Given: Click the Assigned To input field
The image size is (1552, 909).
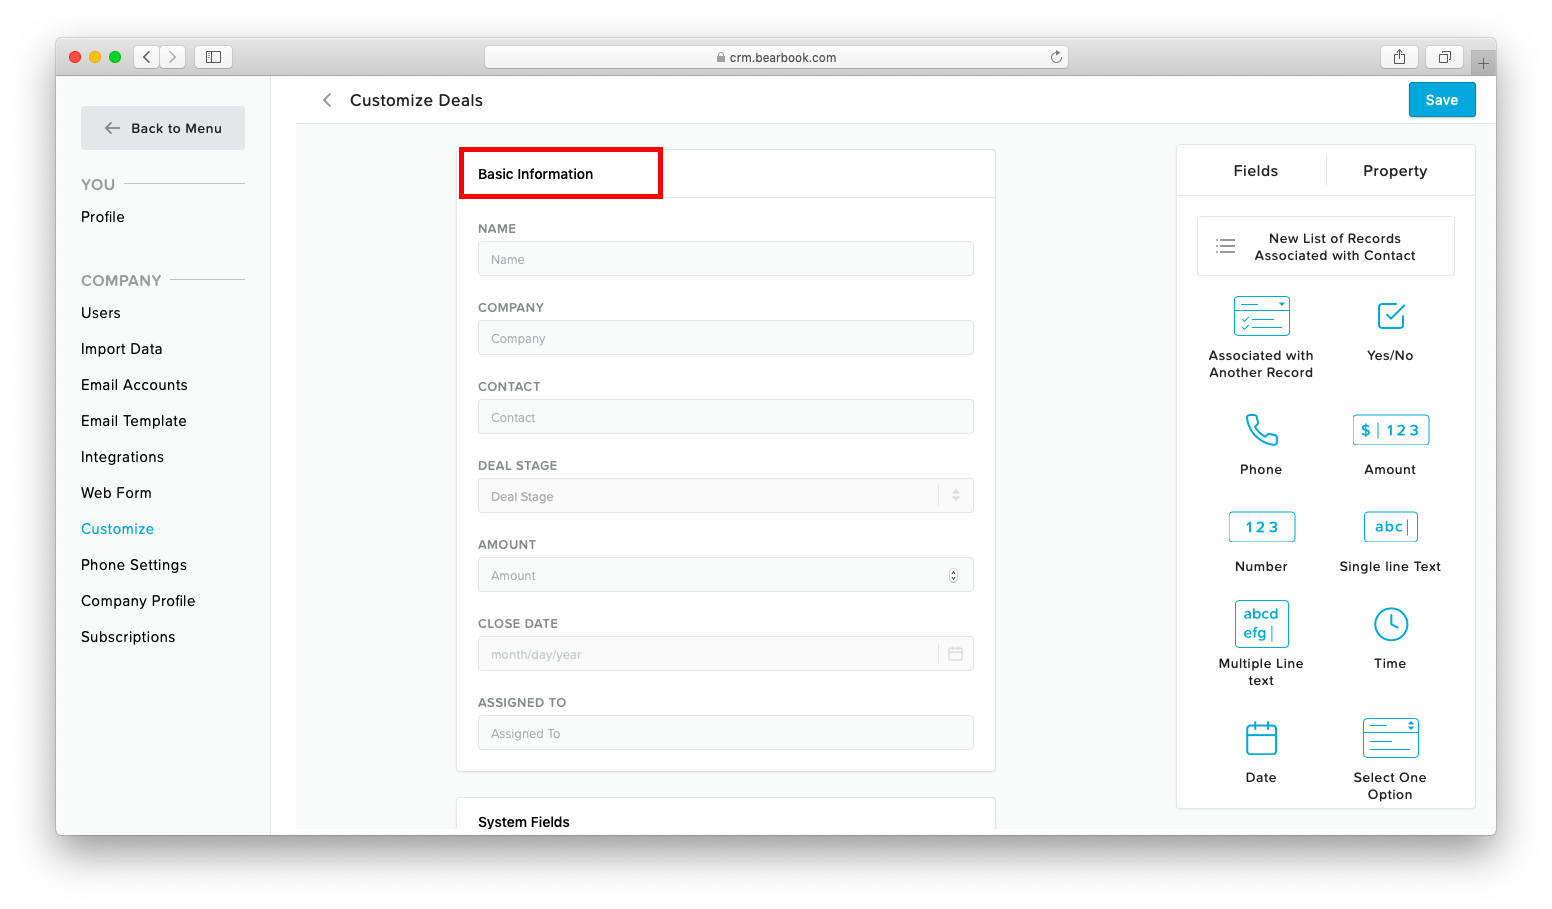Looking at the screenshot, I should 726,733.
